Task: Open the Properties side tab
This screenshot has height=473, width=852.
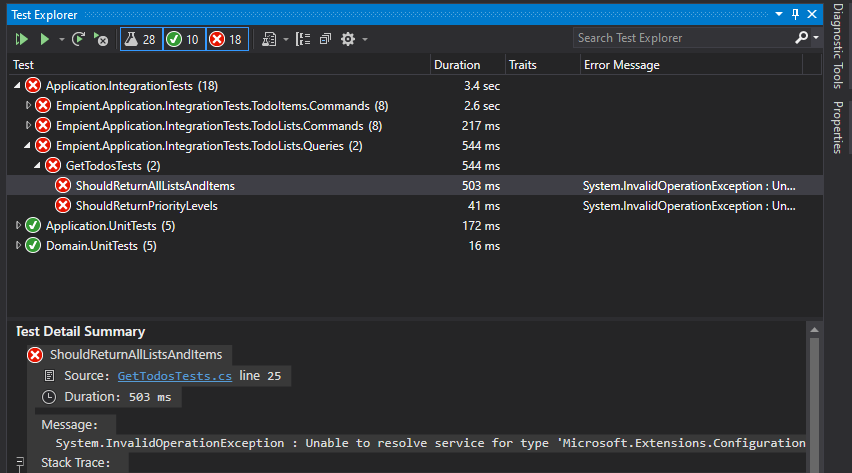Action: tap(838, 128)
